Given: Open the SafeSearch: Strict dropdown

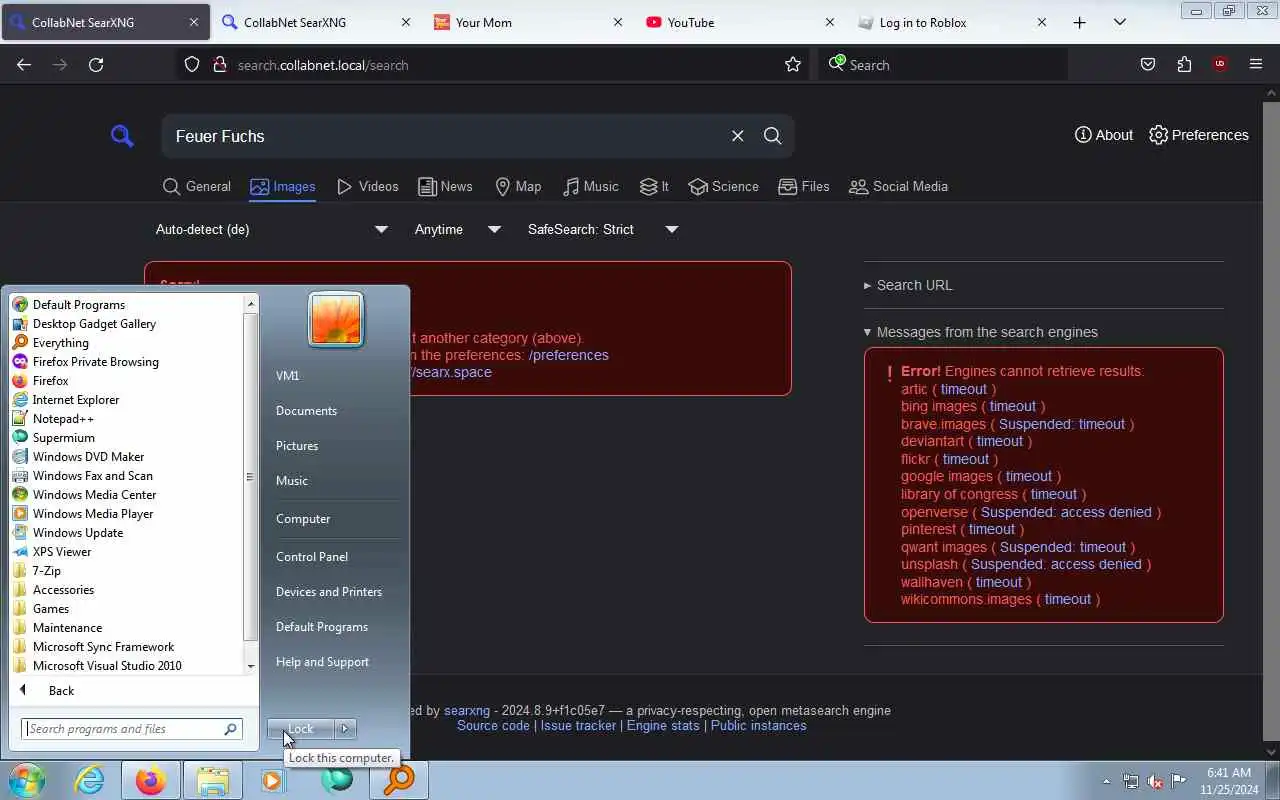Looking at the screenshot, I should click(x=603, y=229).
